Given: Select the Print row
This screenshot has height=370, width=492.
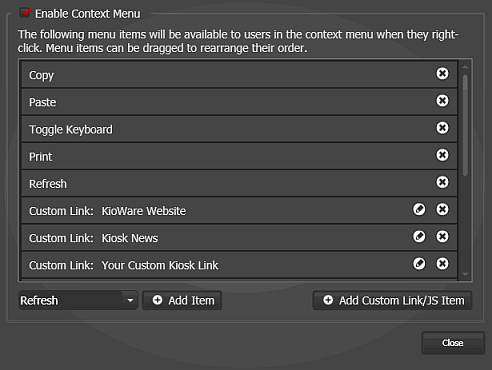Looking at the screenshot, I should (239, 156).
